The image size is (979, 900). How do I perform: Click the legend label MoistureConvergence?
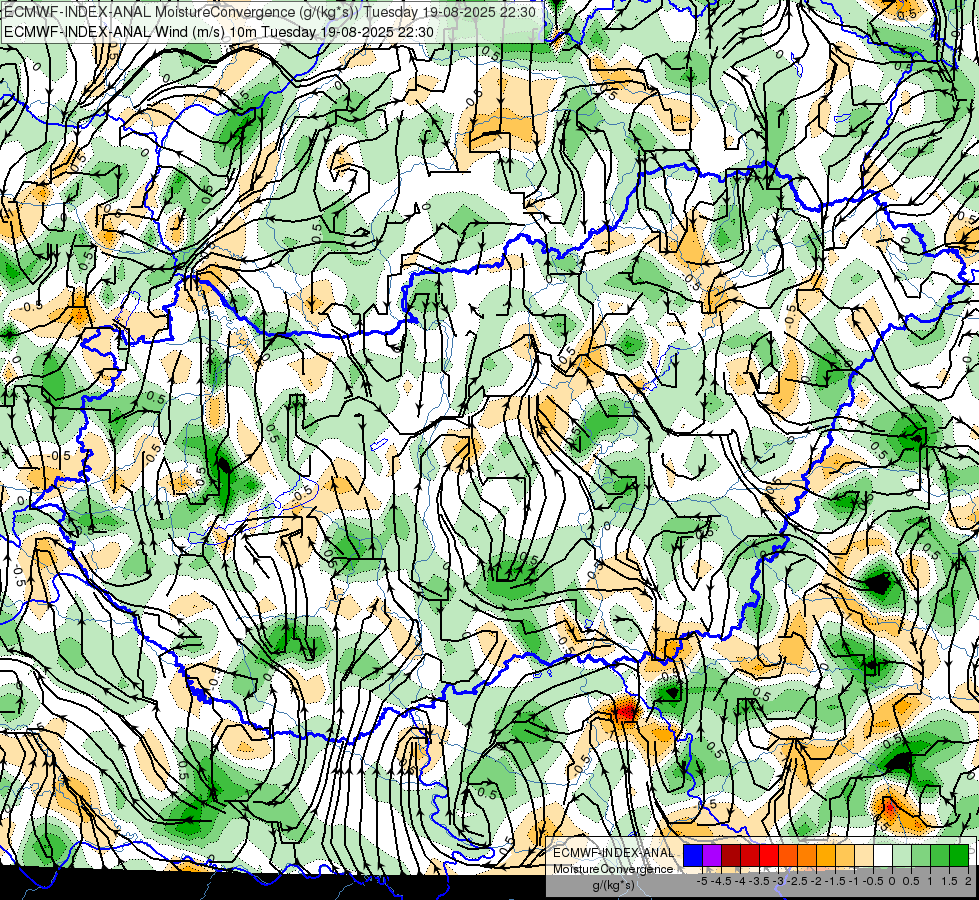point(614,869)
